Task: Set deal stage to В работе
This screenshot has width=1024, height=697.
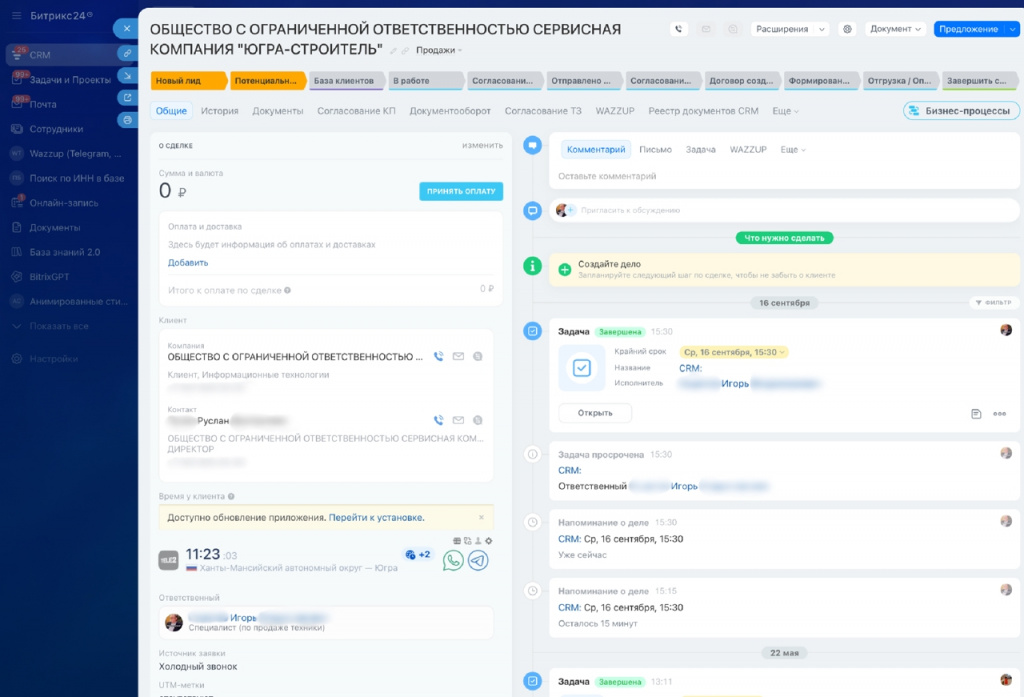Action: 425,81
